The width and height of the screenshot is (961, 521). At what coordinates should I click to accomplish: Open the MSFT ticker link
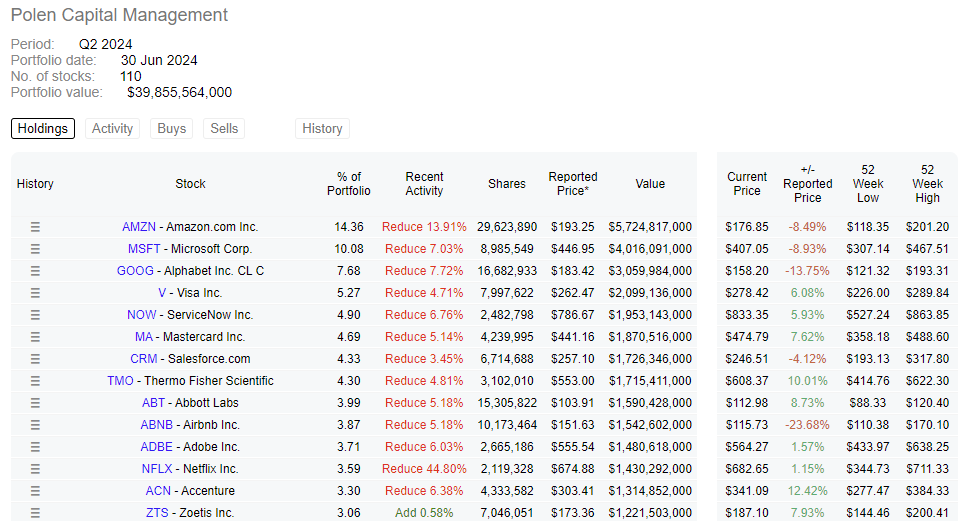tap(144, 249)
